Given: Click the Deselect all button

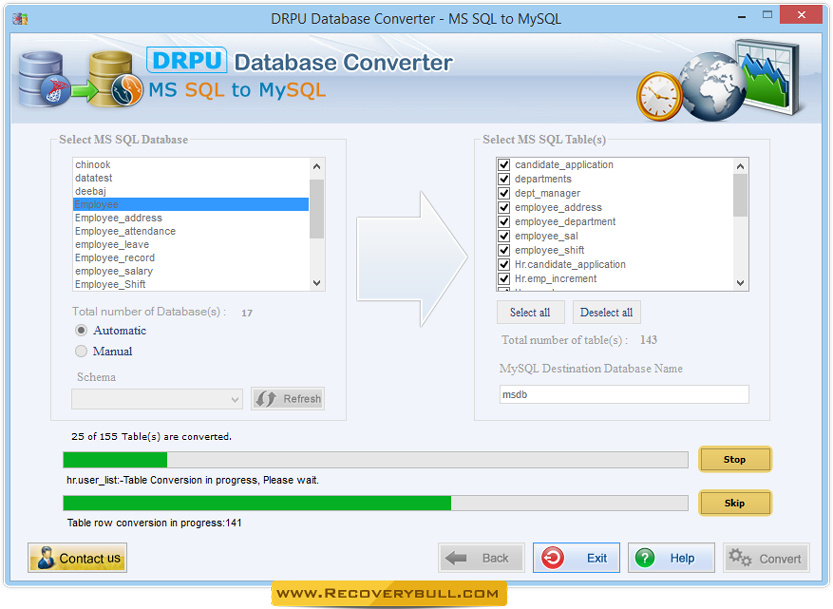Looking at the screenshot, I should coord(606,312).
